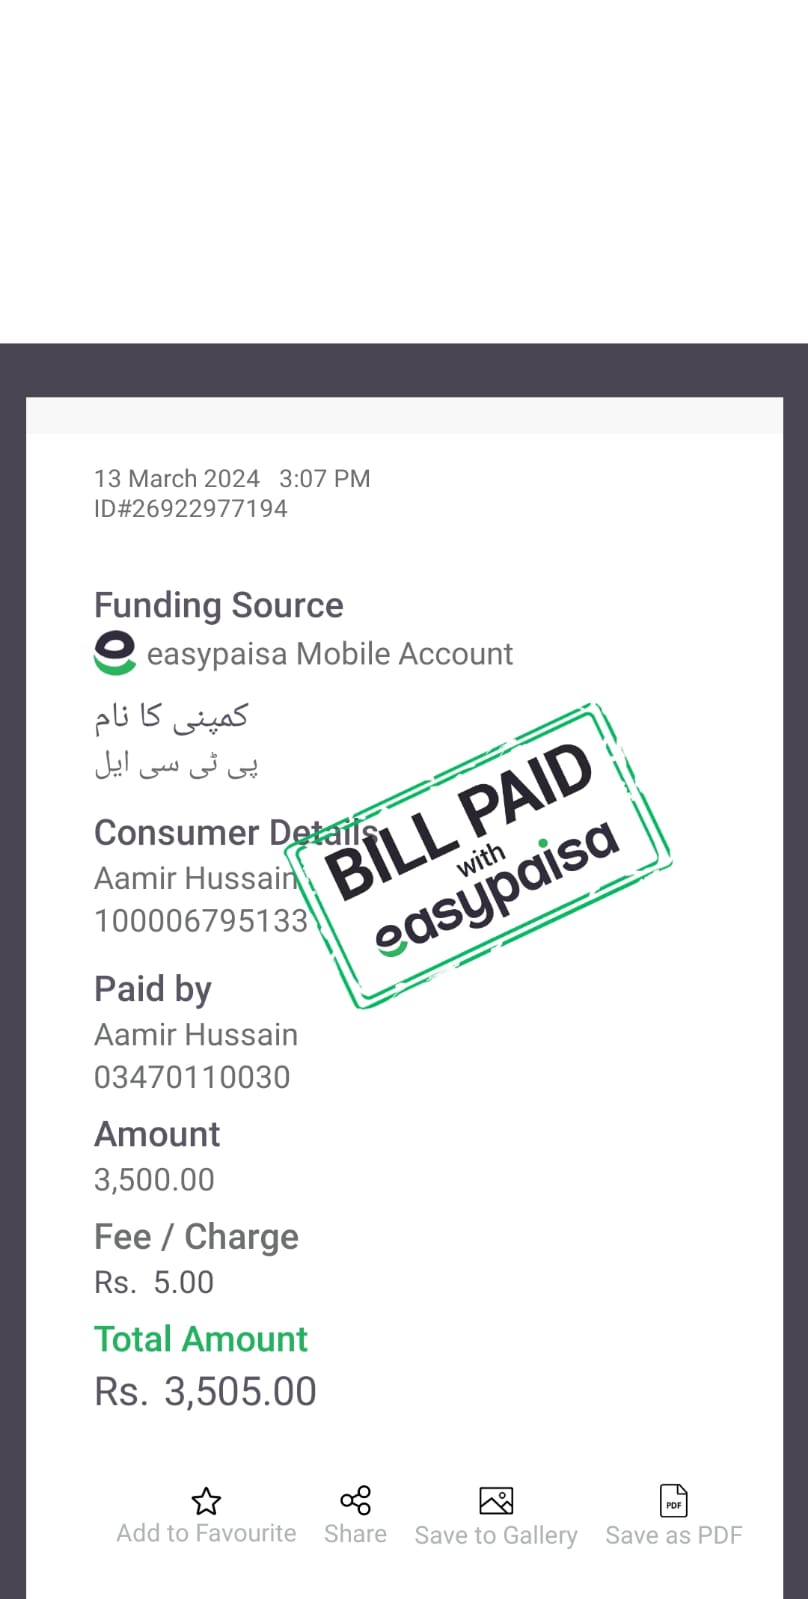Screen dimensions: 808x1599
Task: Click the easypaisa logo beside Mobile Account
Action: pos(115,653)
